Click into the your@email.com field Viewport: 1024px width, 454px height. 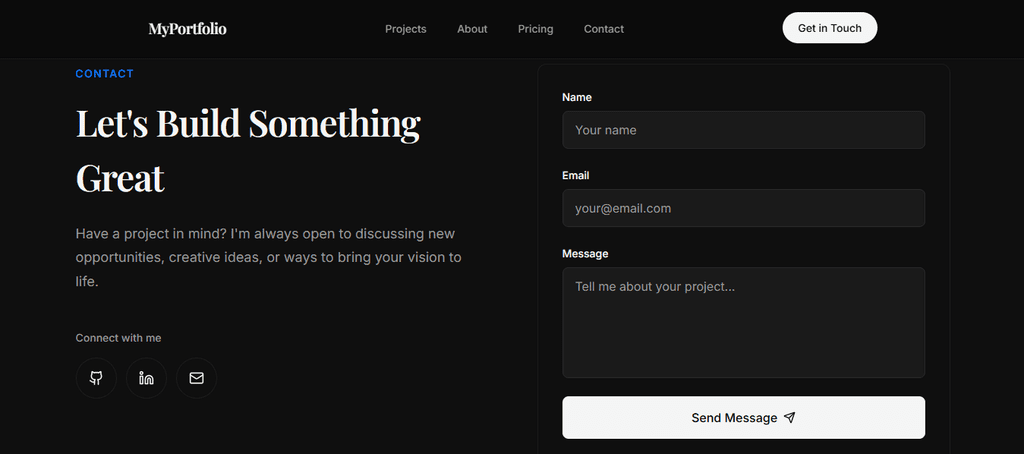coord(743,208)
